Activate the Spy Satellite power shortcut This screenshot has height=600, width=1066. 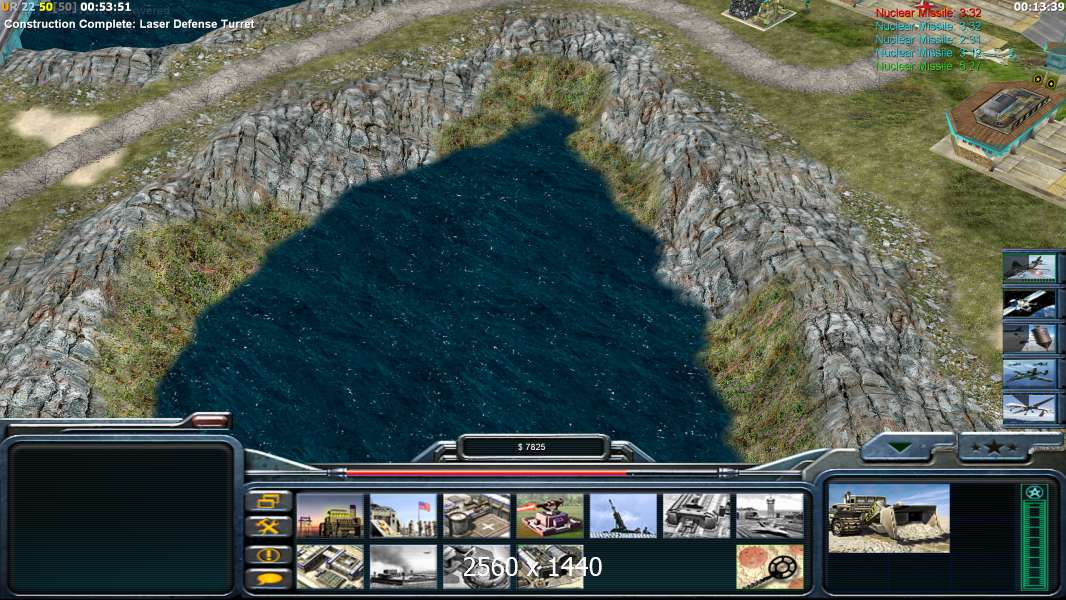coord(1029,303)
